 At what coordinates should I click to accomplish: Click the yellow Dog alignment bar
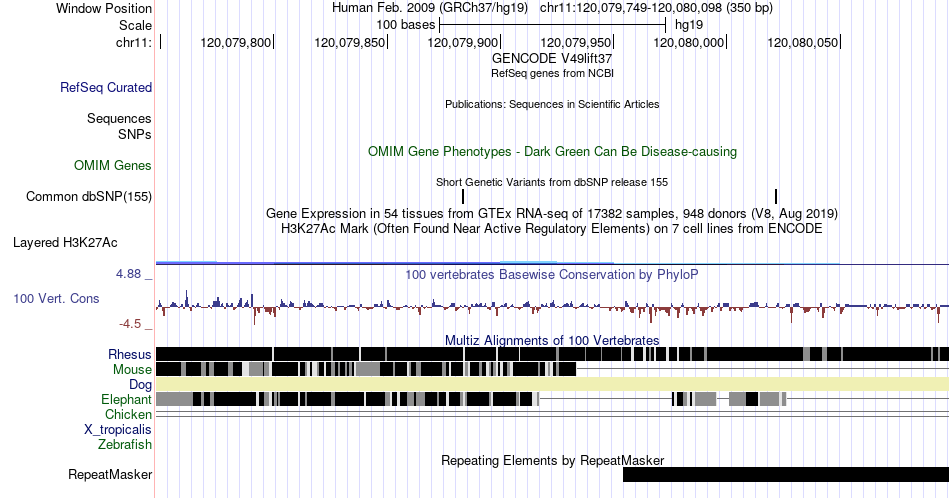click(552, 384)
